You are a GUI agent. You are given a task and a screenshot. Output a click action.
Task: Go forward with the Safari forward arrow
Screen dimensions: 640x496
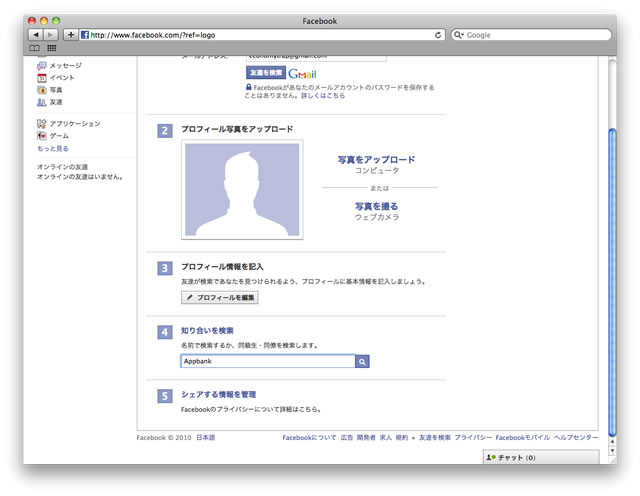[x=51, y=35]
